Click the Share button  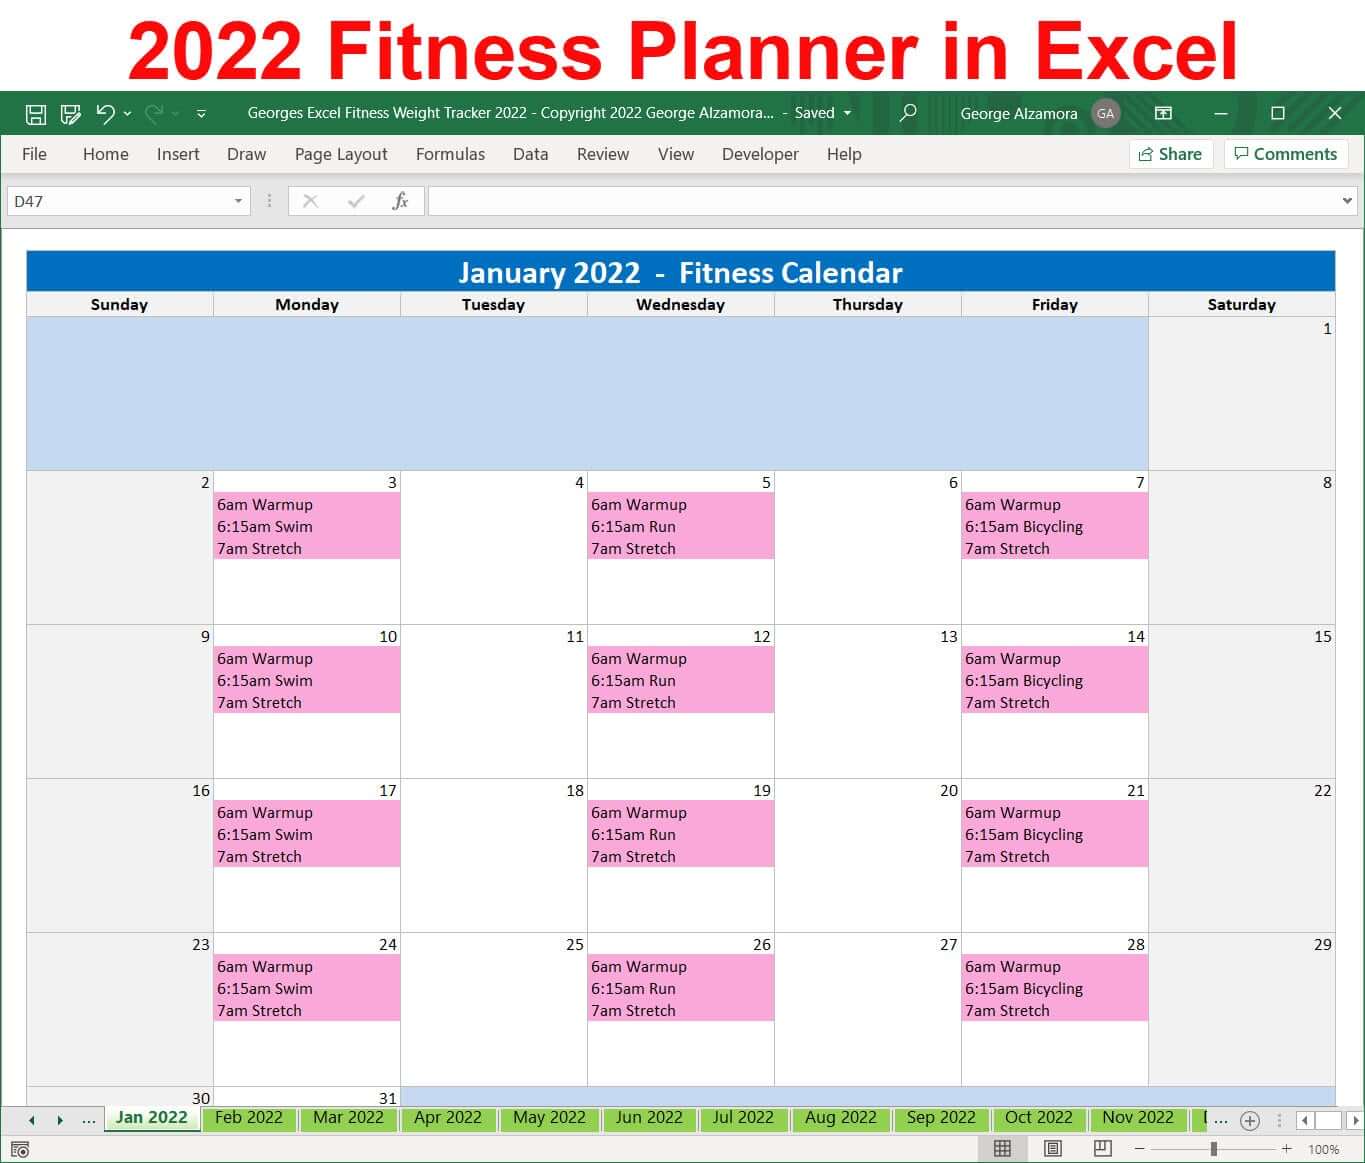pos(1171,154)
